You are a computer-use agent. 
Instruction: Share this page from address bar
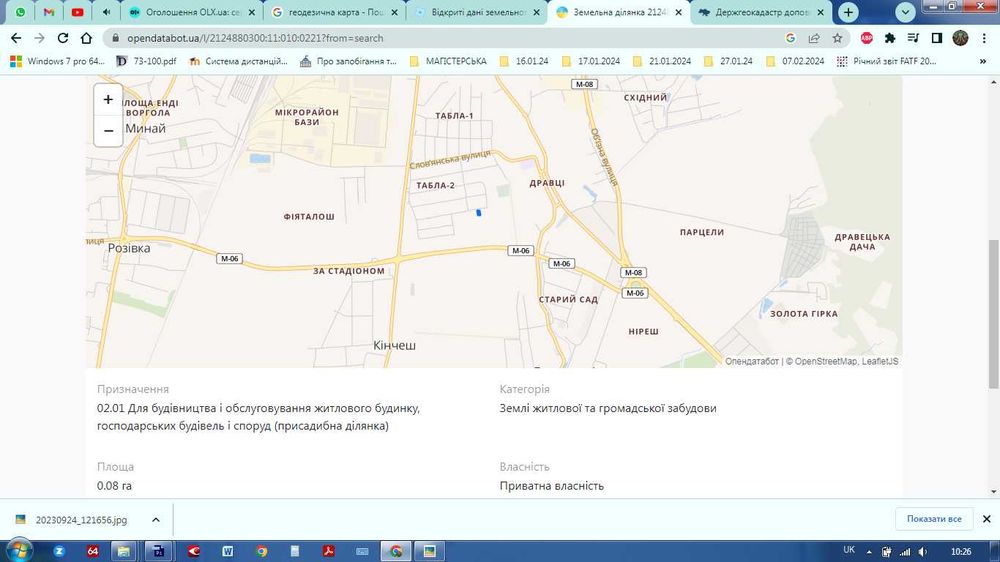(x=814, y=38)
